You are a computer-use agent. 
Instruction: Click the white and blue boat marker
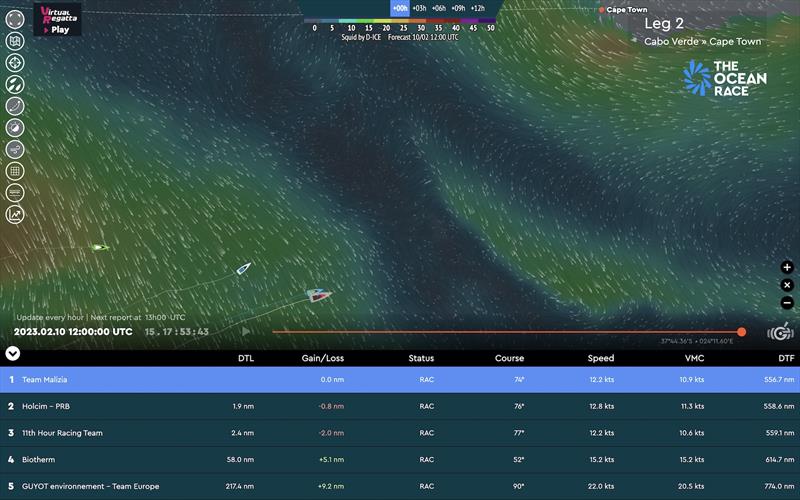point(243,268)
